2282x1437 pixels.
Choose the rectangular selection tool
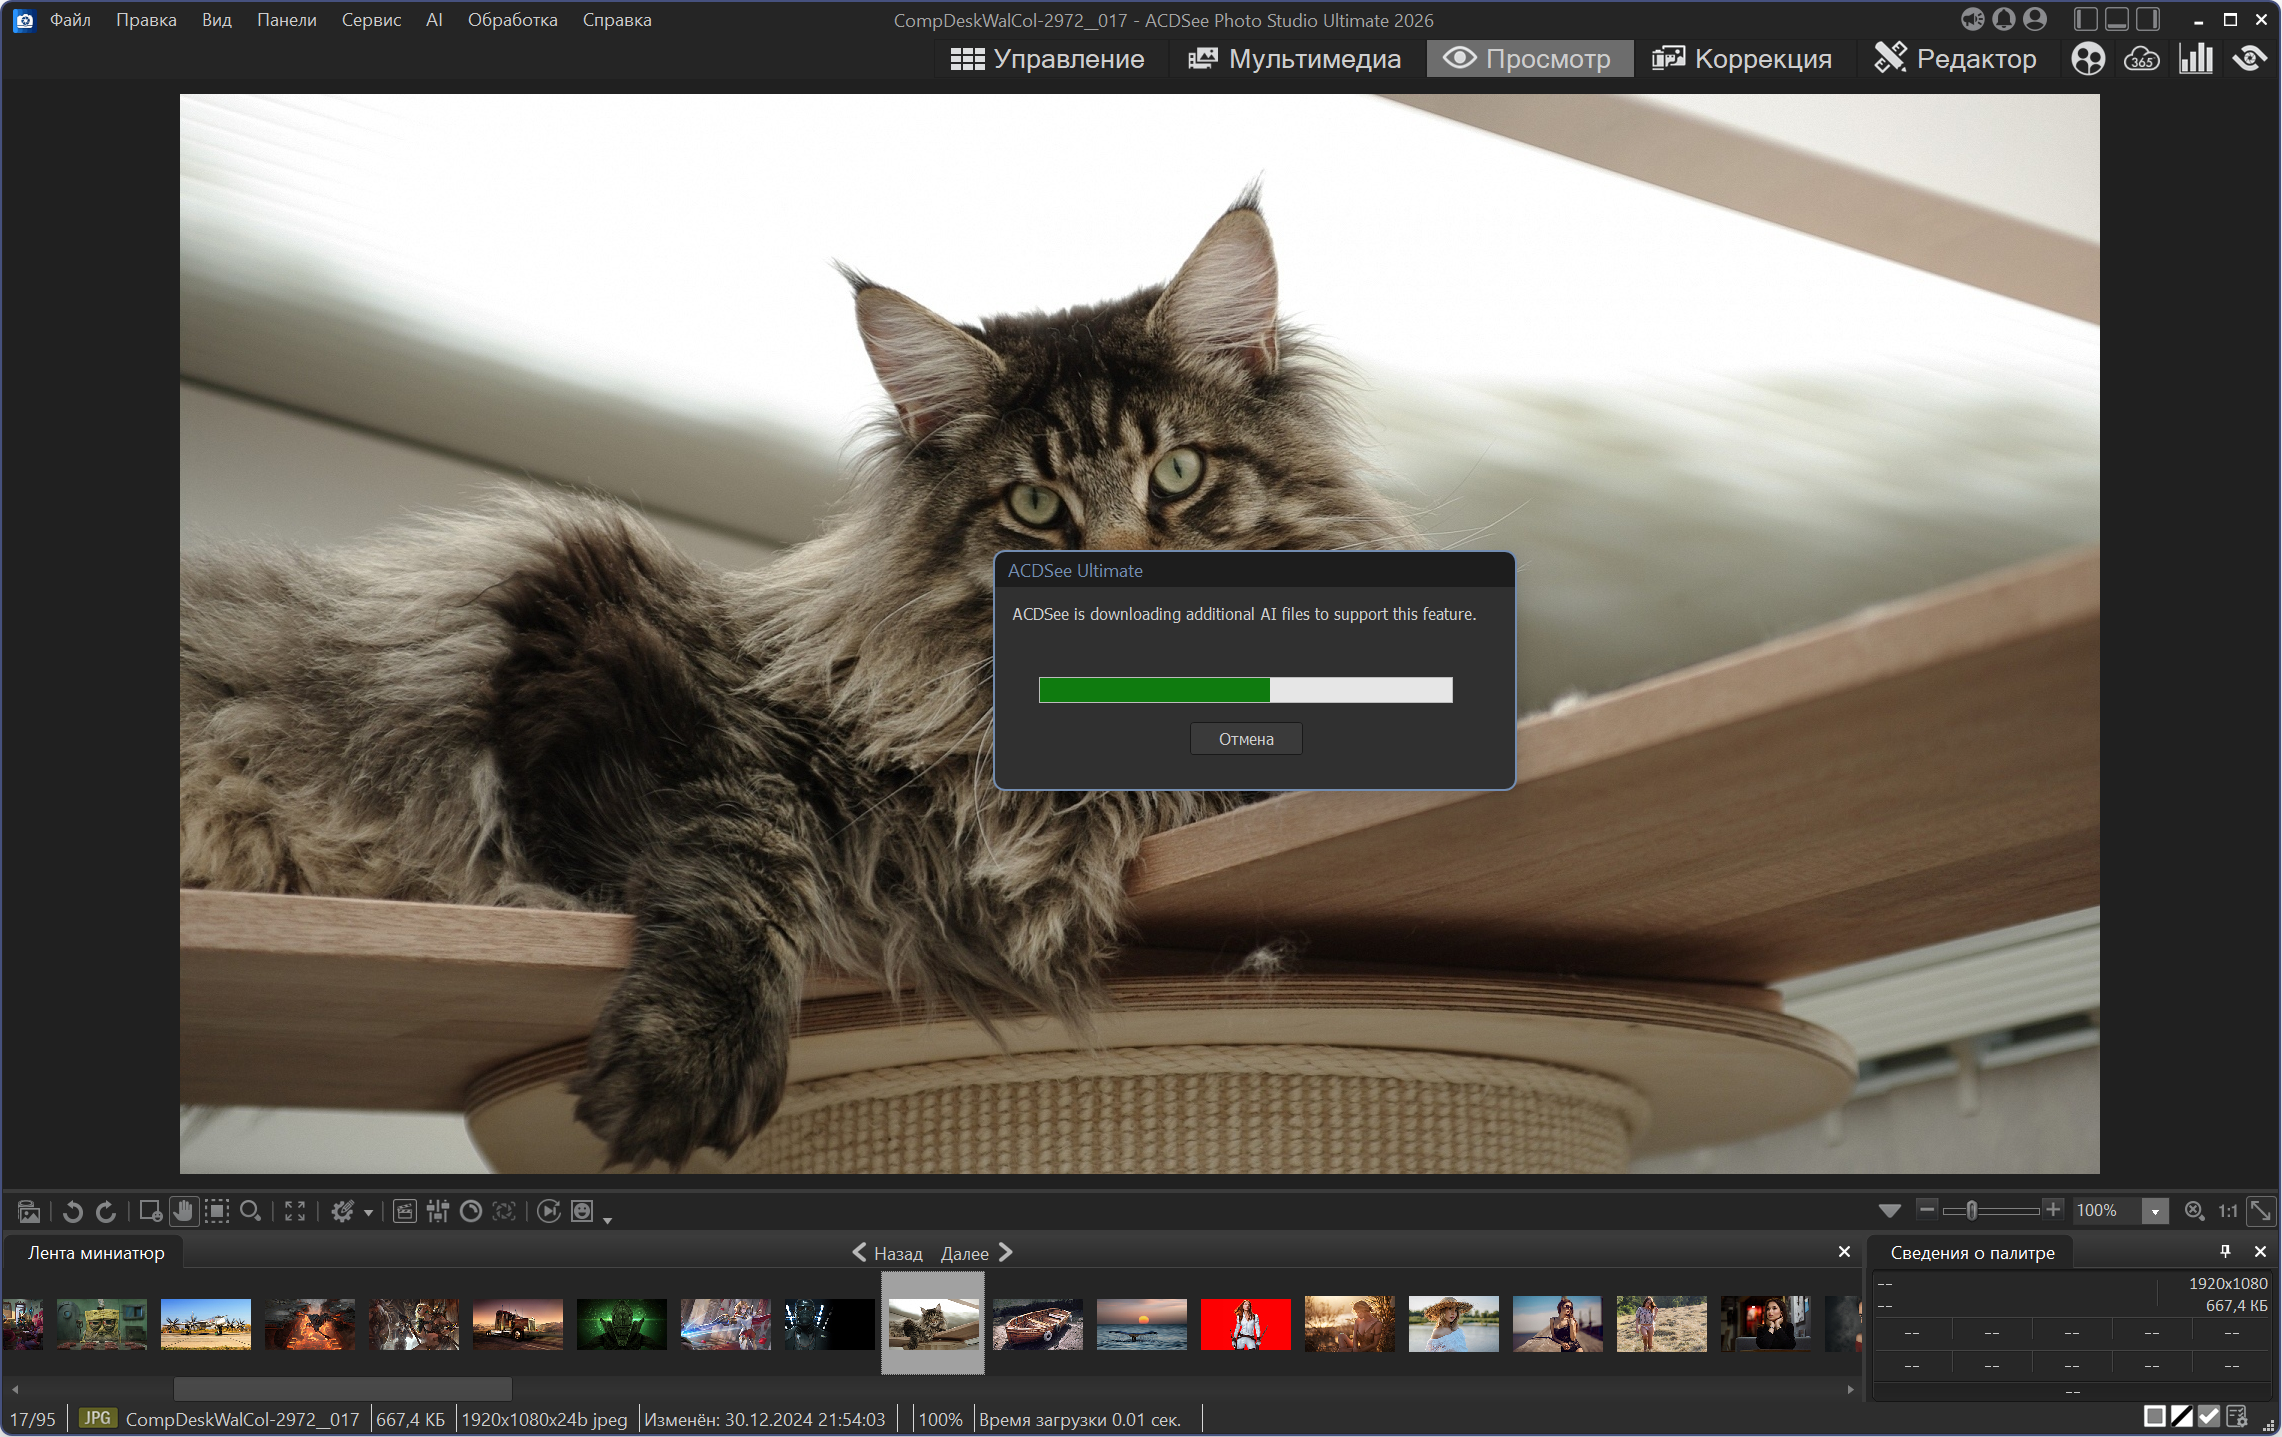[217, 1211]
